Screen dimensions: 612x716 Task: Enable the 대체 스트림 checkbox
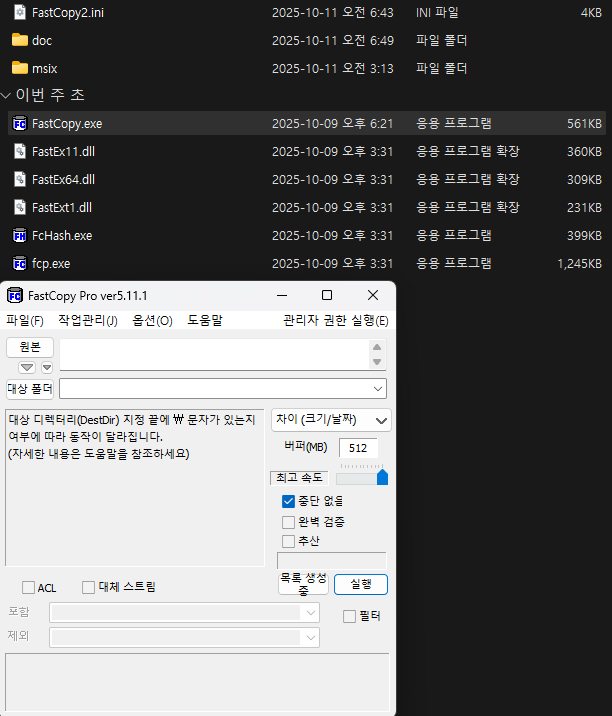[88, 587]
